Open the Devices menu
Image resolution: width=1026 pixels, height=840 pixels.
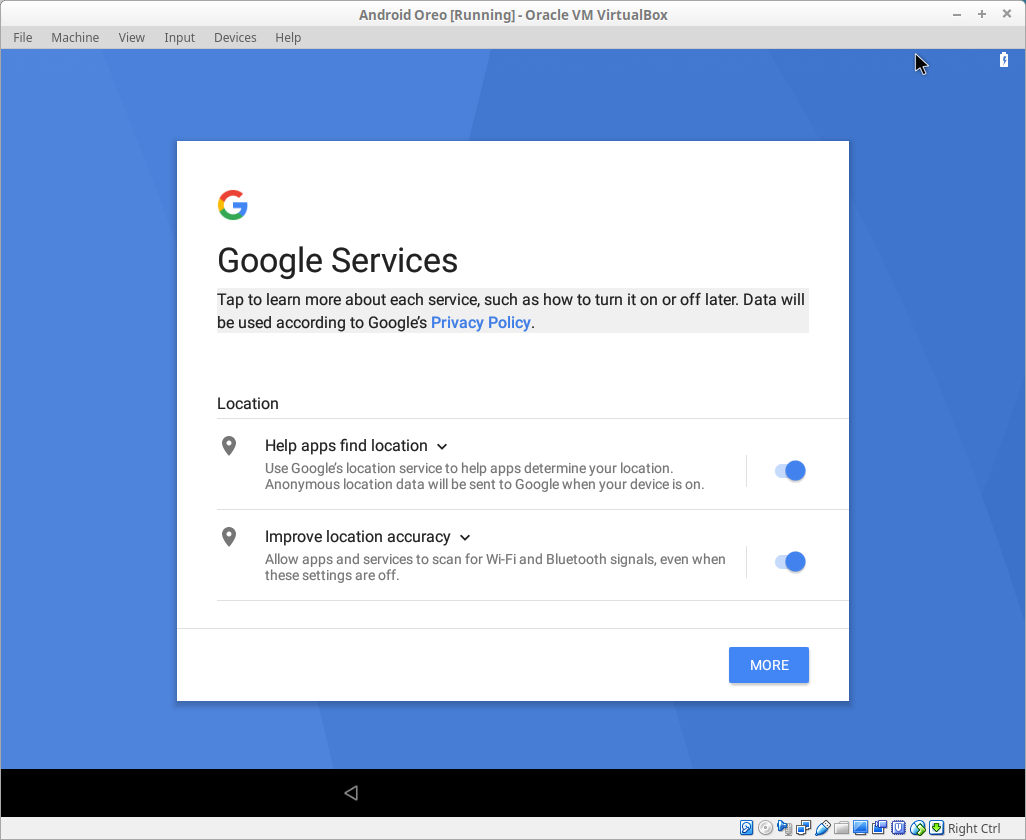(235, 37)
